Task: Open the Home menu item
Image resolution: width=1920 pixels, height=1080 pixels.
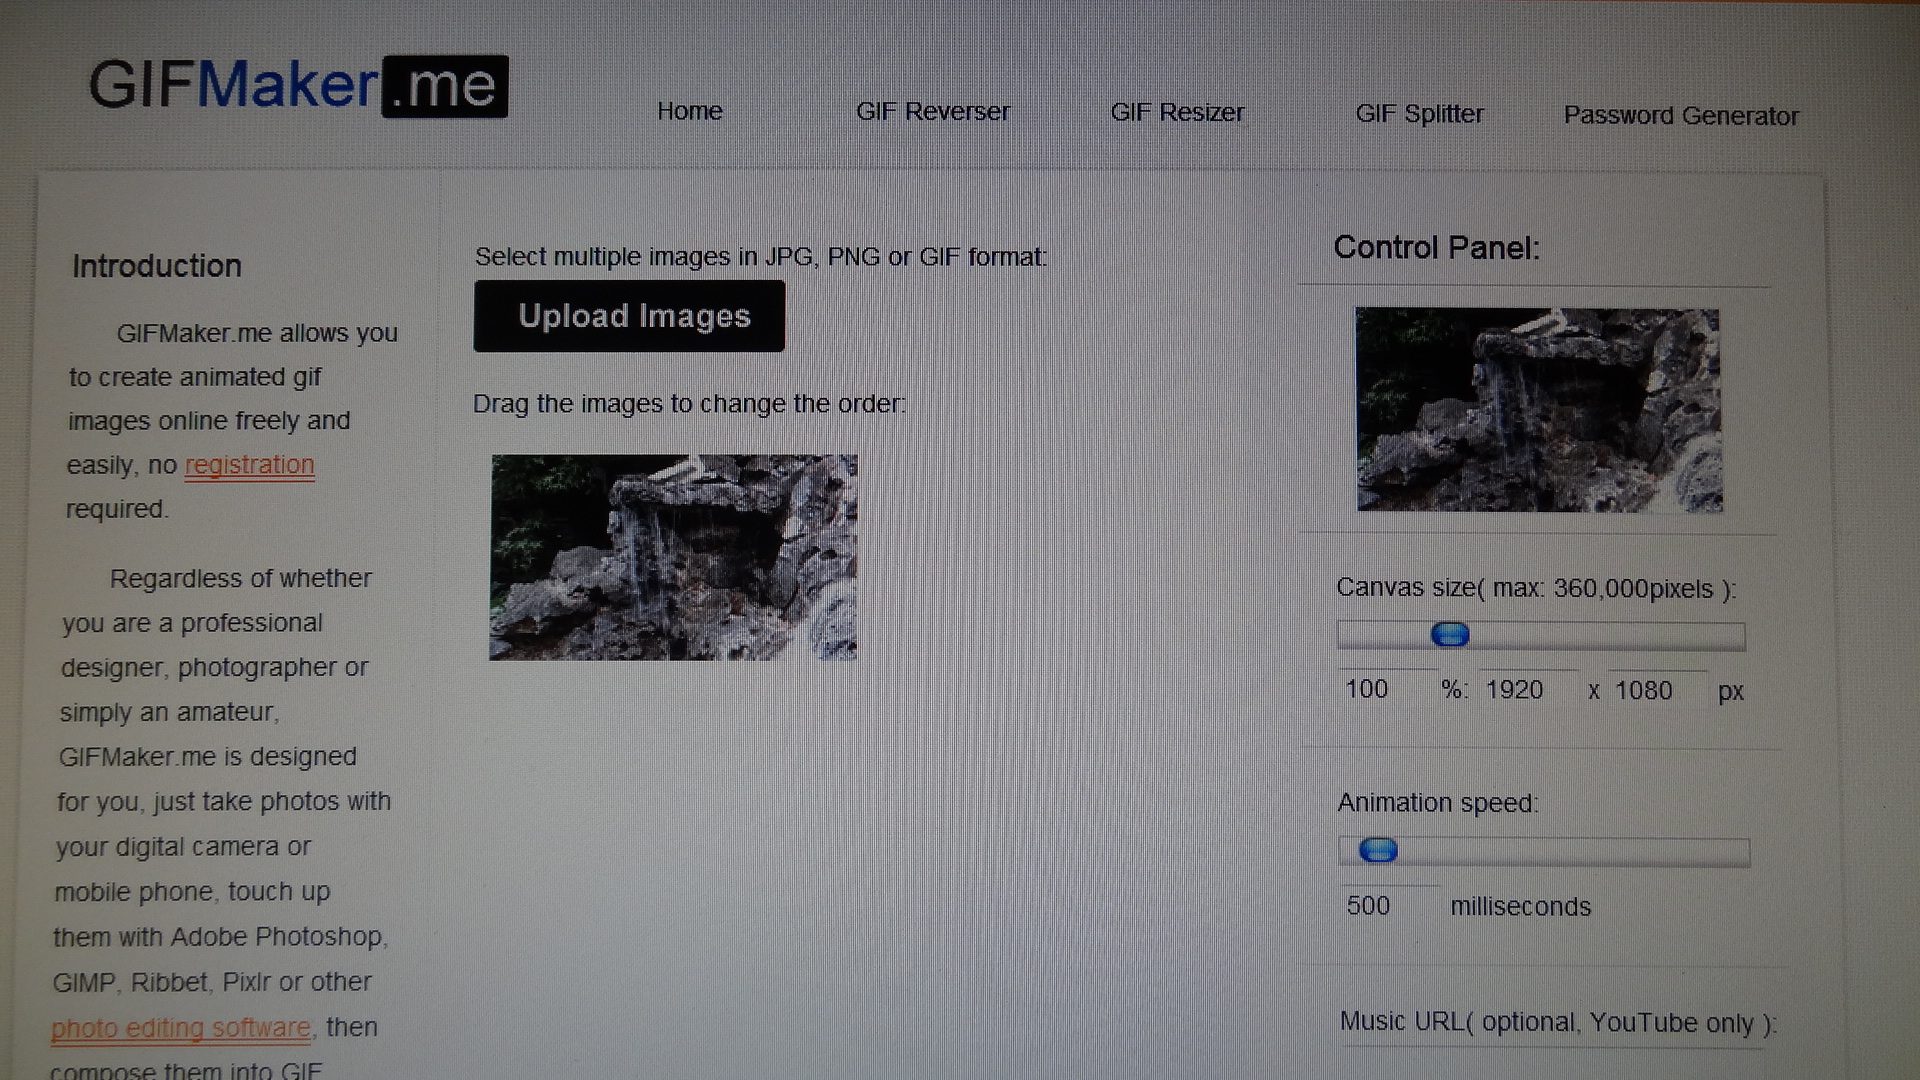Action: click(689, 111)
